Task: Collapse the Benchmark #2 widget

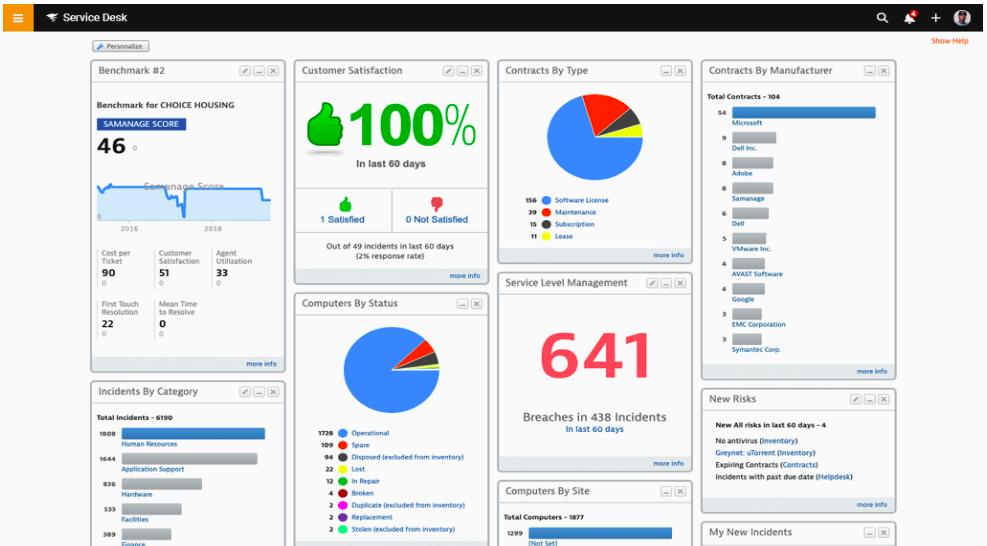Action: [x=259, y=71]
